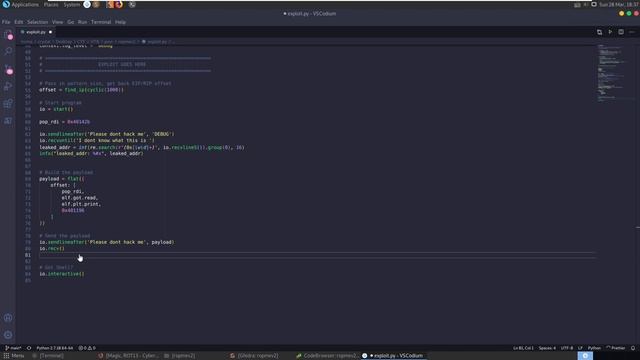The height and width of the screenshot is (360, 640).
Task: Change the Python language mode
Action: 594,348
